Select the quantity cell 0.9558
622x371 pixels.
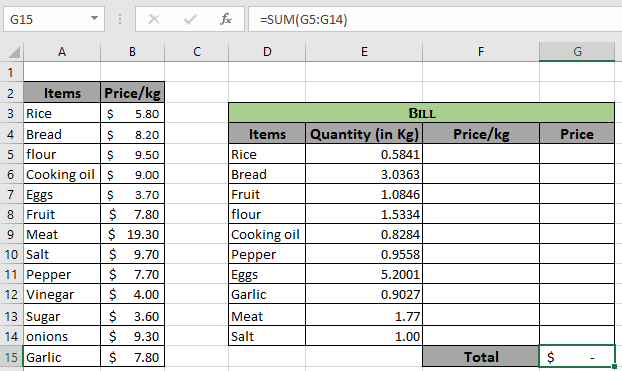click(364, 254)
